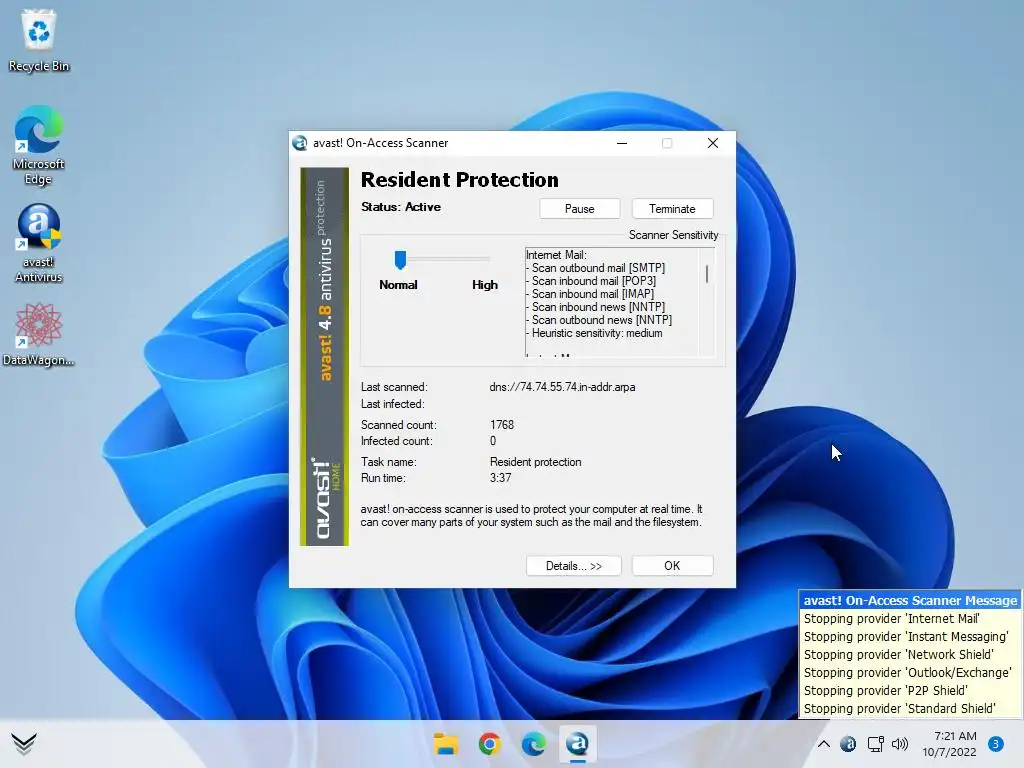The width and height of the screenshot is (1024, 768).
Task: Select 'Scan inbound news [NNTP]' line
Action: [596, 307]
